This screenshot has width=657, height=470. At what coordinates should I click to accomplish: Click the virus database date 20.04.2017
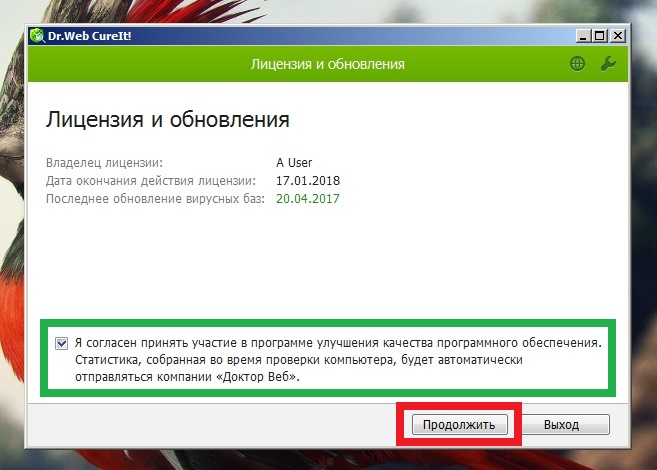pos(308,199)
